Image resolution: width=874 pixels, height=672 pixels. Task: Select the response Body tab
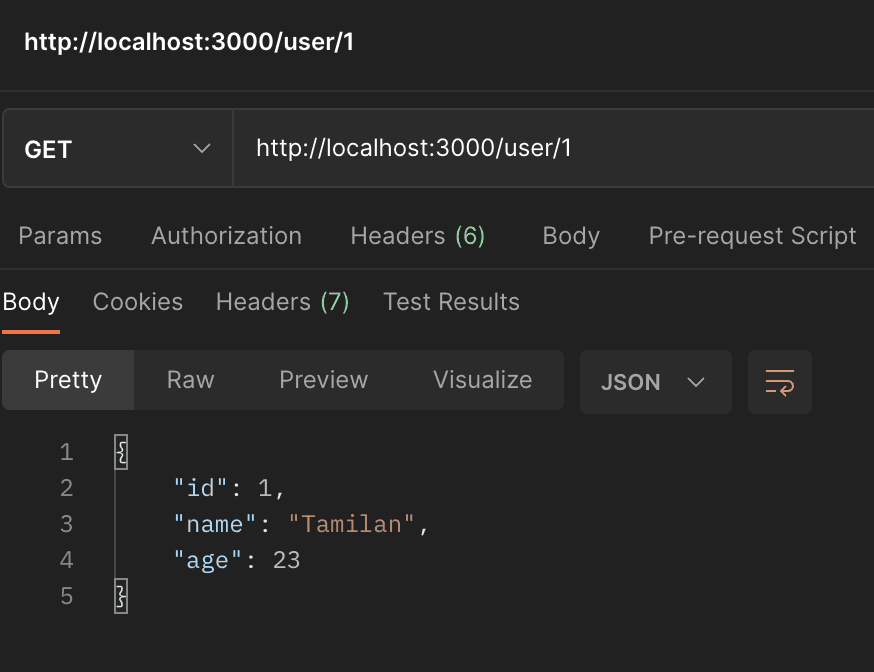[31, 302]
